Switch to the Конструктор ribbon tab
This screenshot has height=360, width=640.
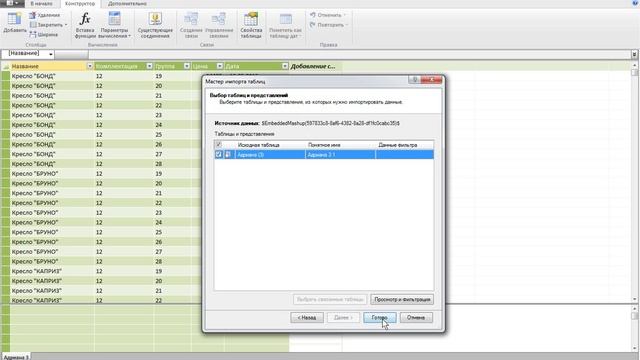click(80, 4)
